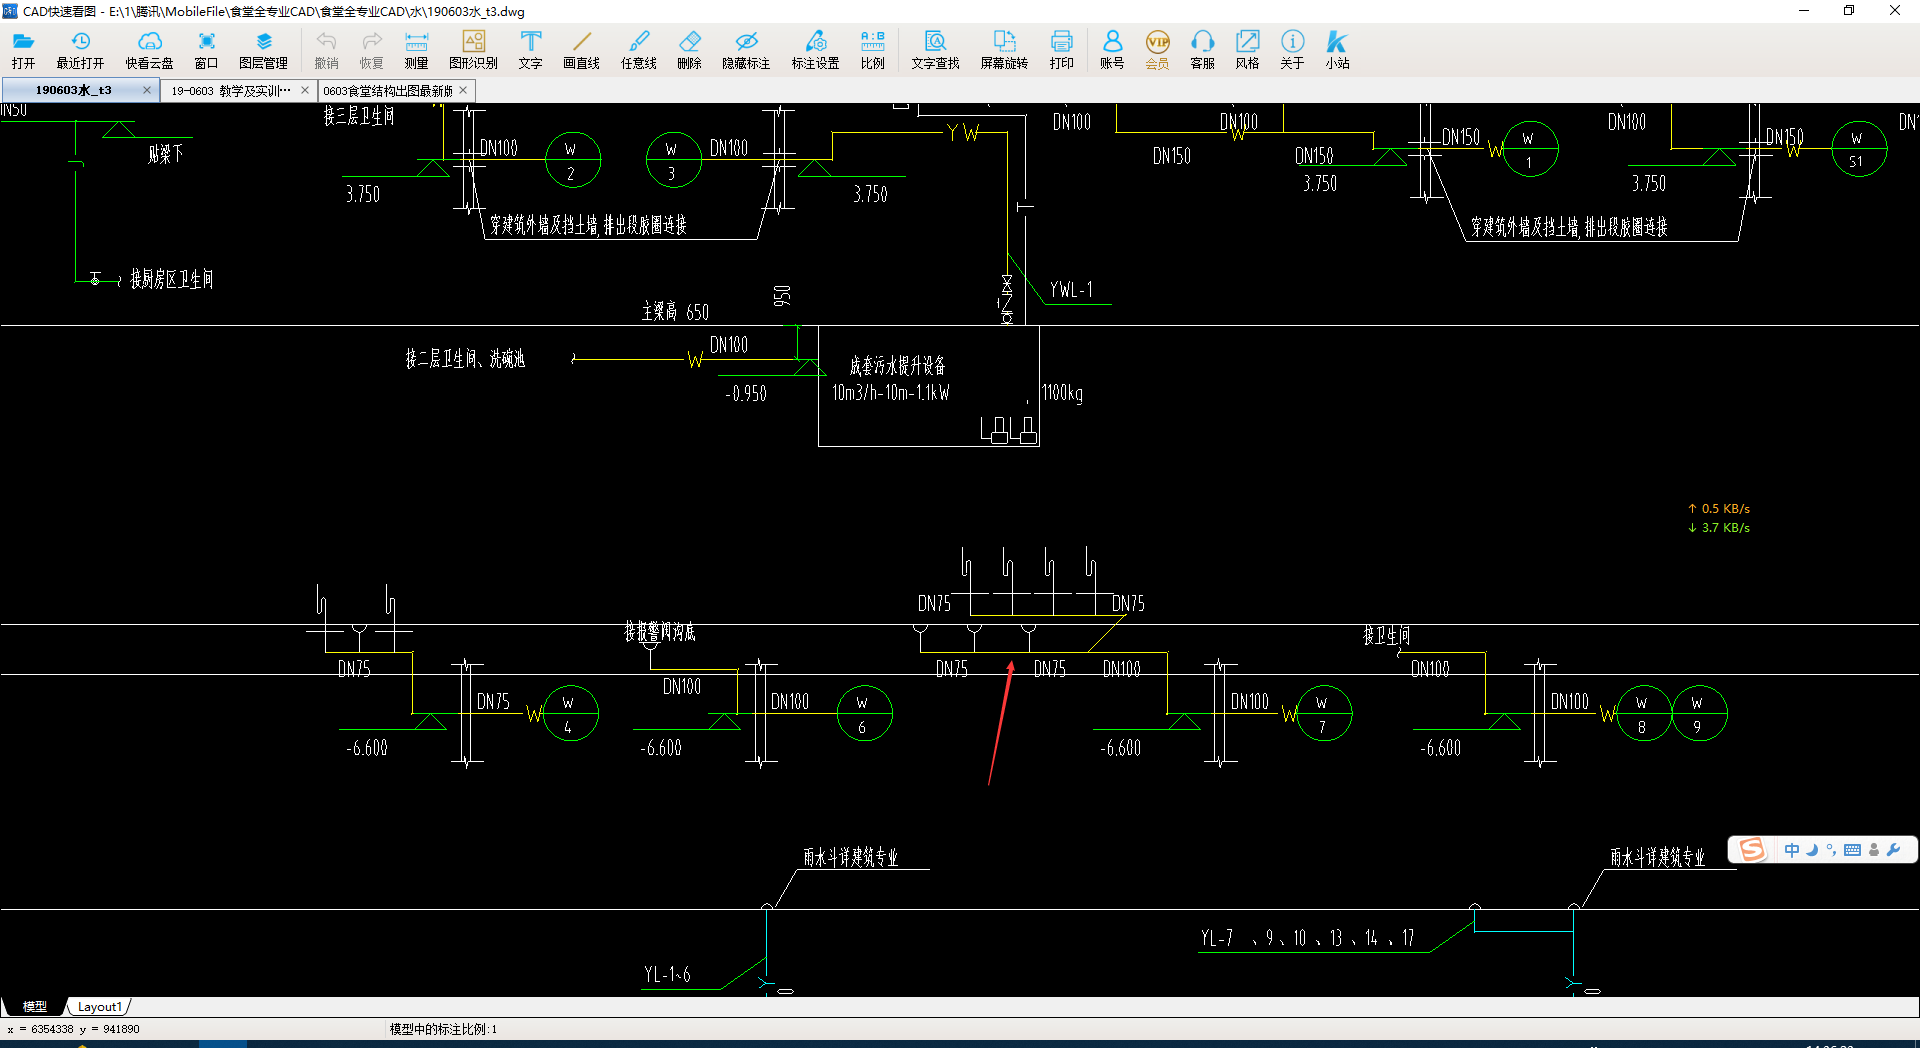Select the 删除 eraser tool
This screenshot has width=1920, height=1048.
[x=689, y=50]
